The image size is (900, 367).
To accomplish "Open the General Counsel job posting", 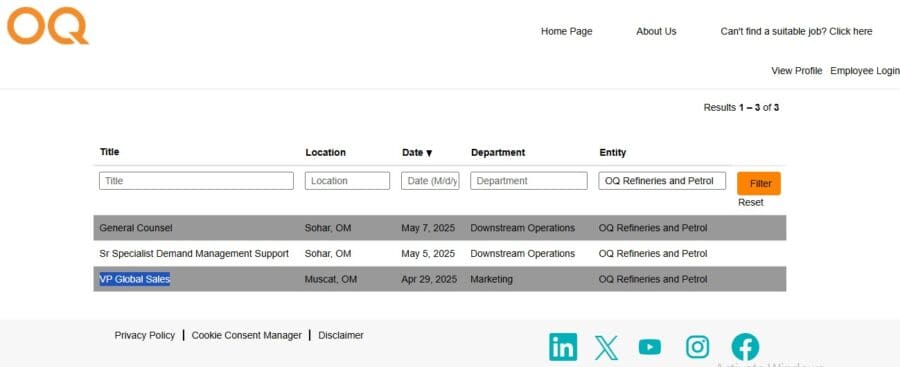I will click(136, 228).
